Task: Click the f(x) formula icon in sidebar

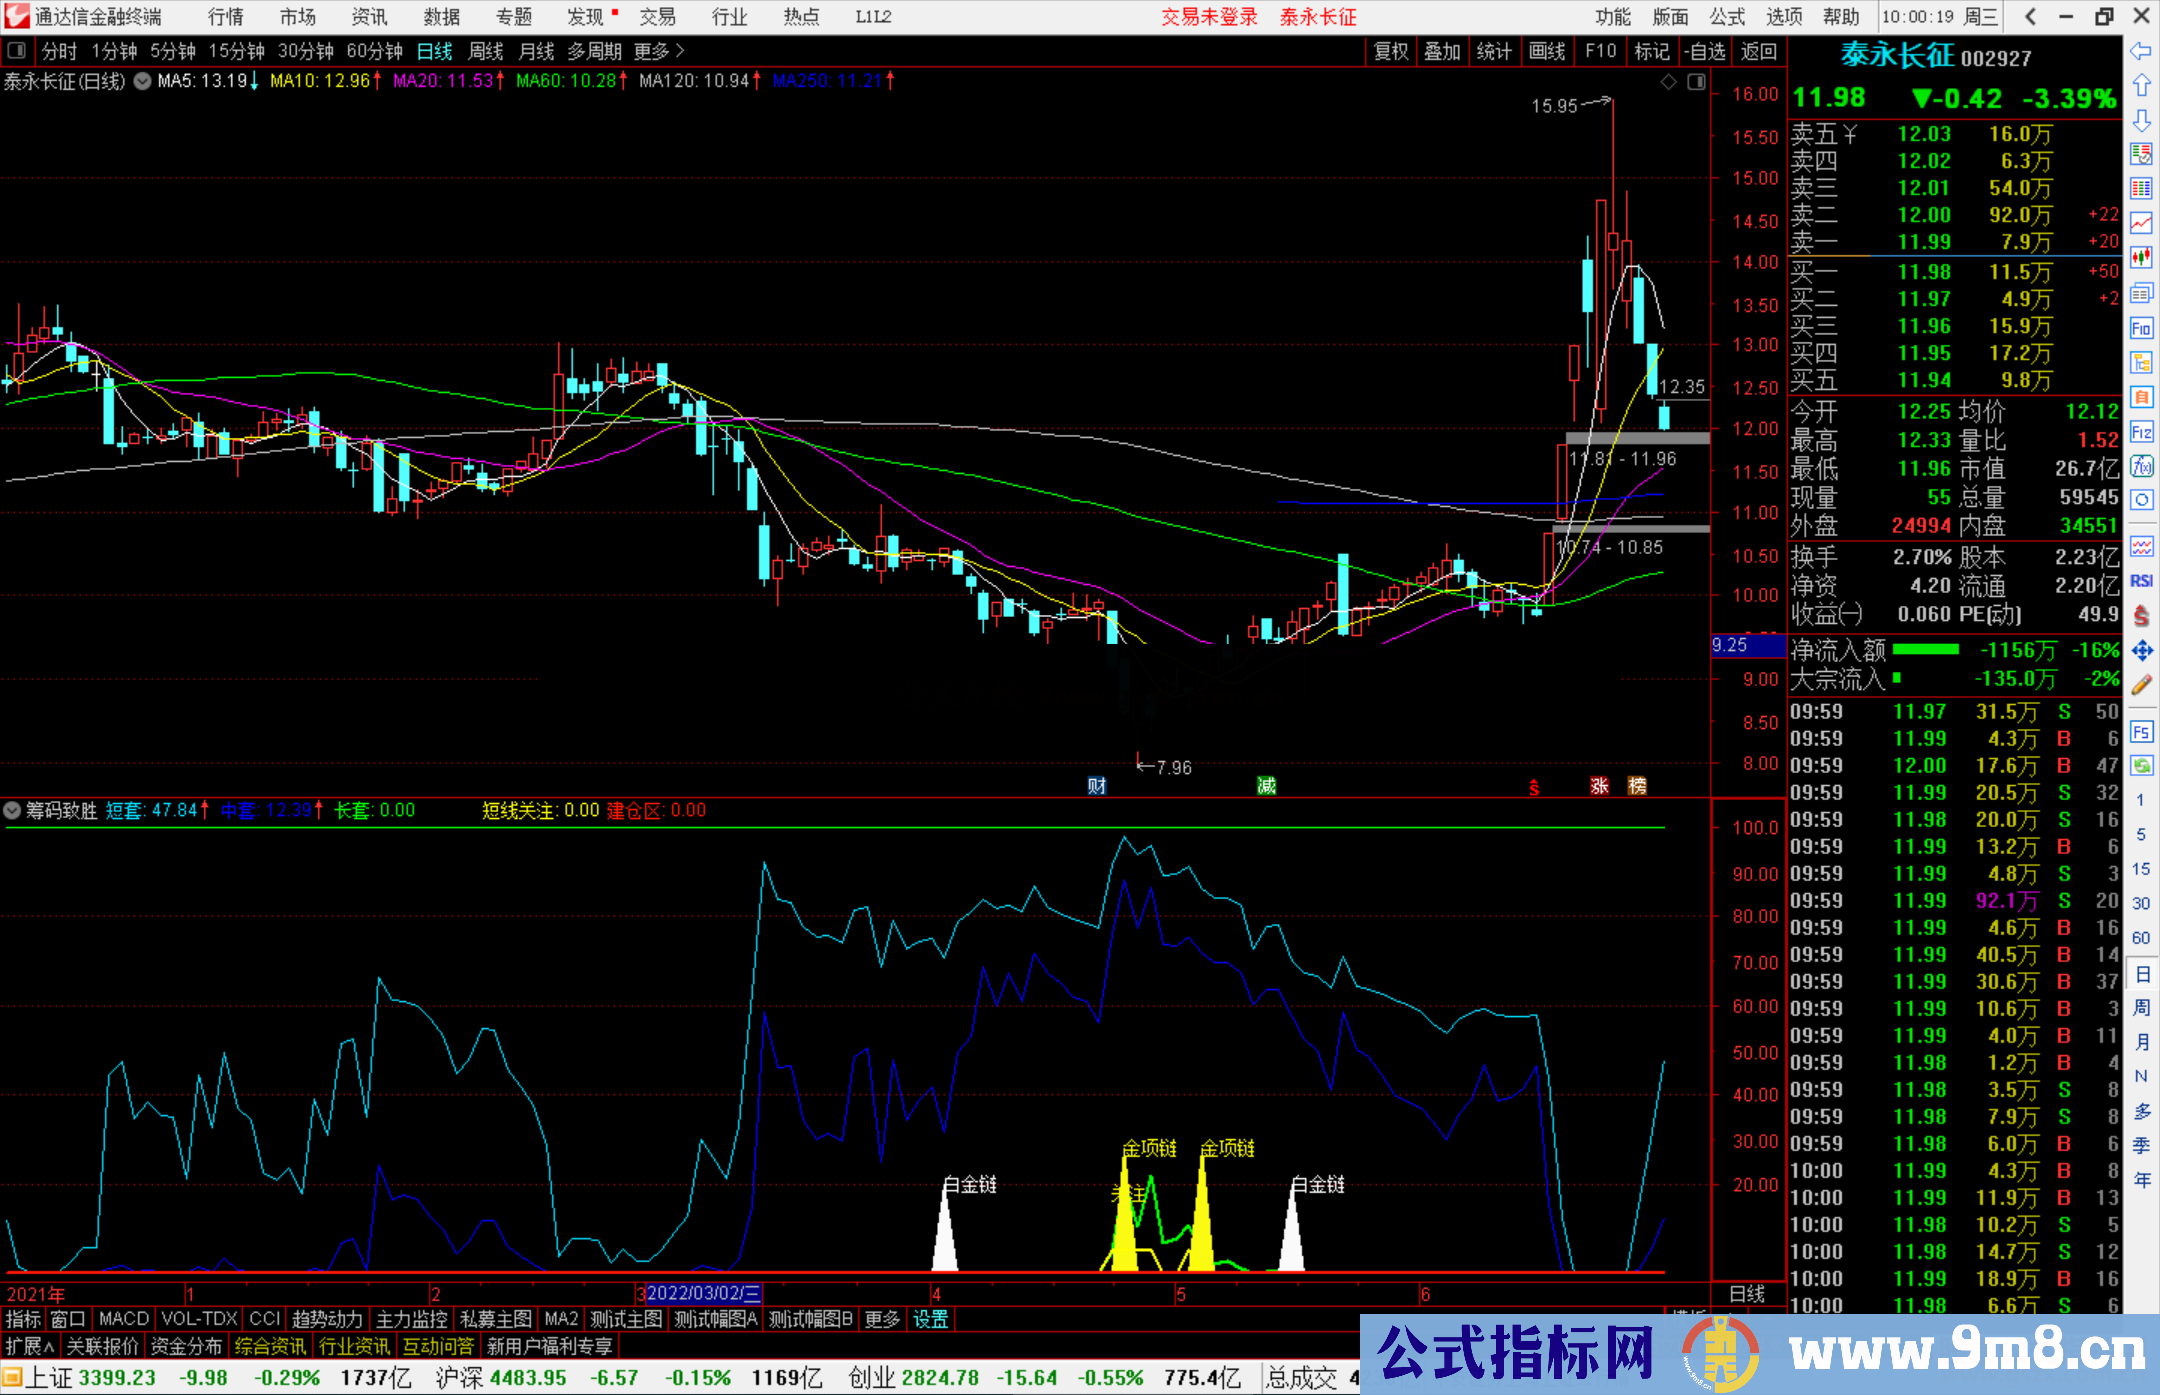Action: point(2141,466)
